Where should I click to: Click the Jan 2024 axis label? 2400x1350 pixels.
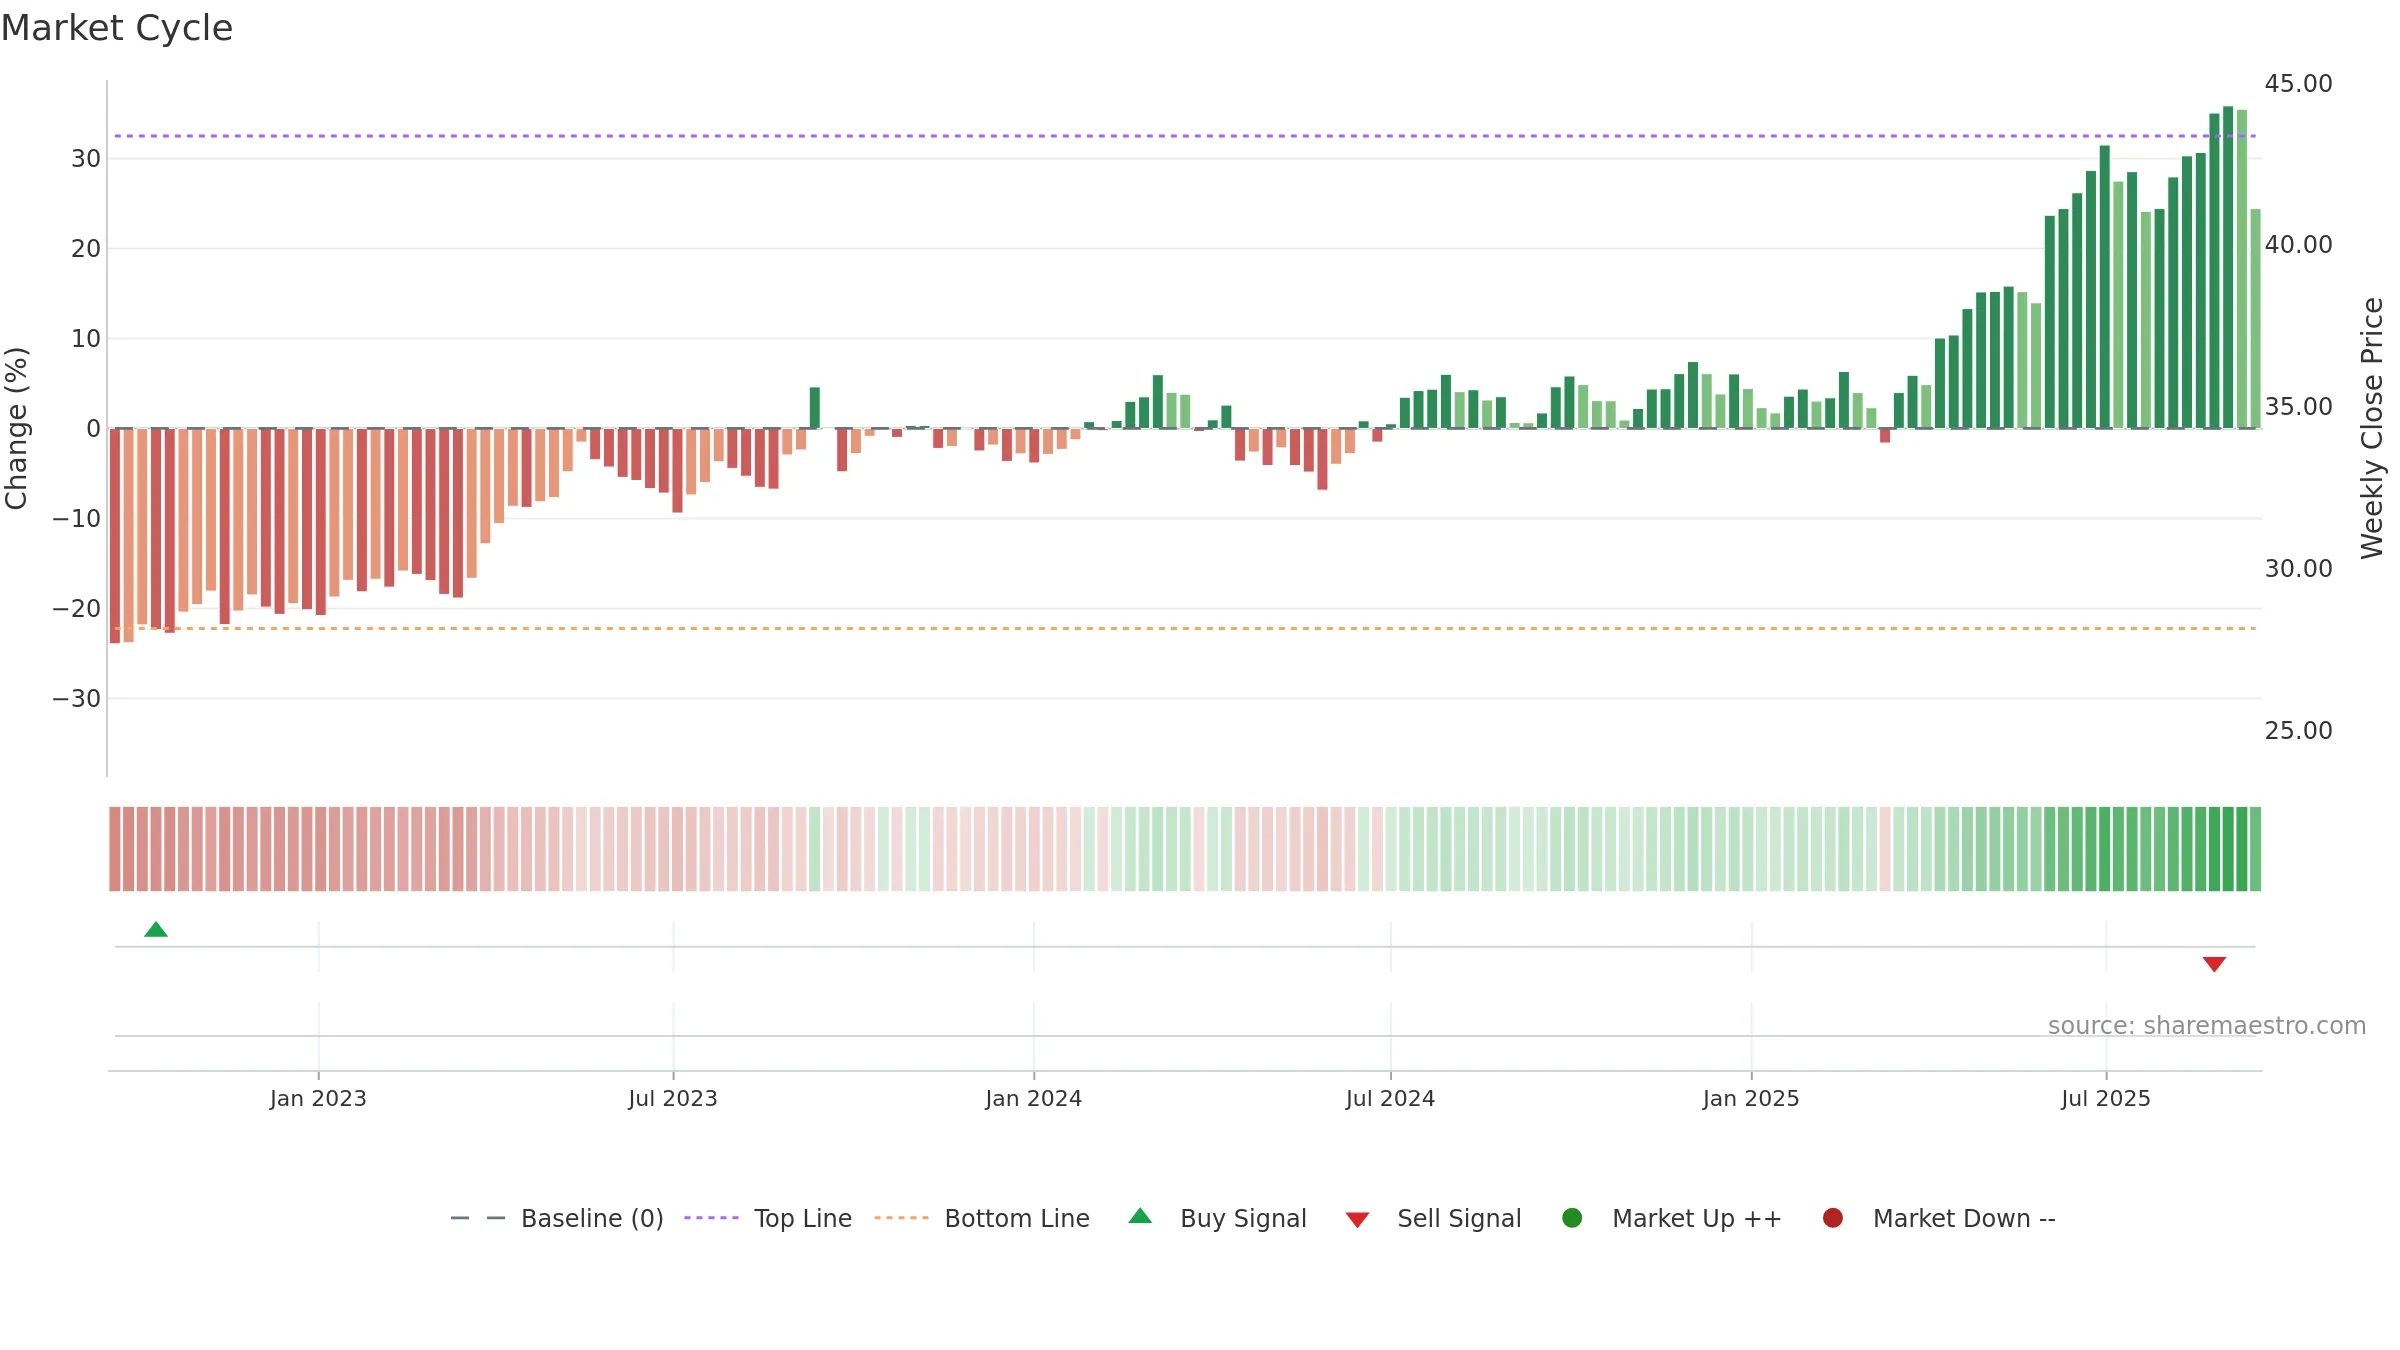(x=1033, y=1098)
